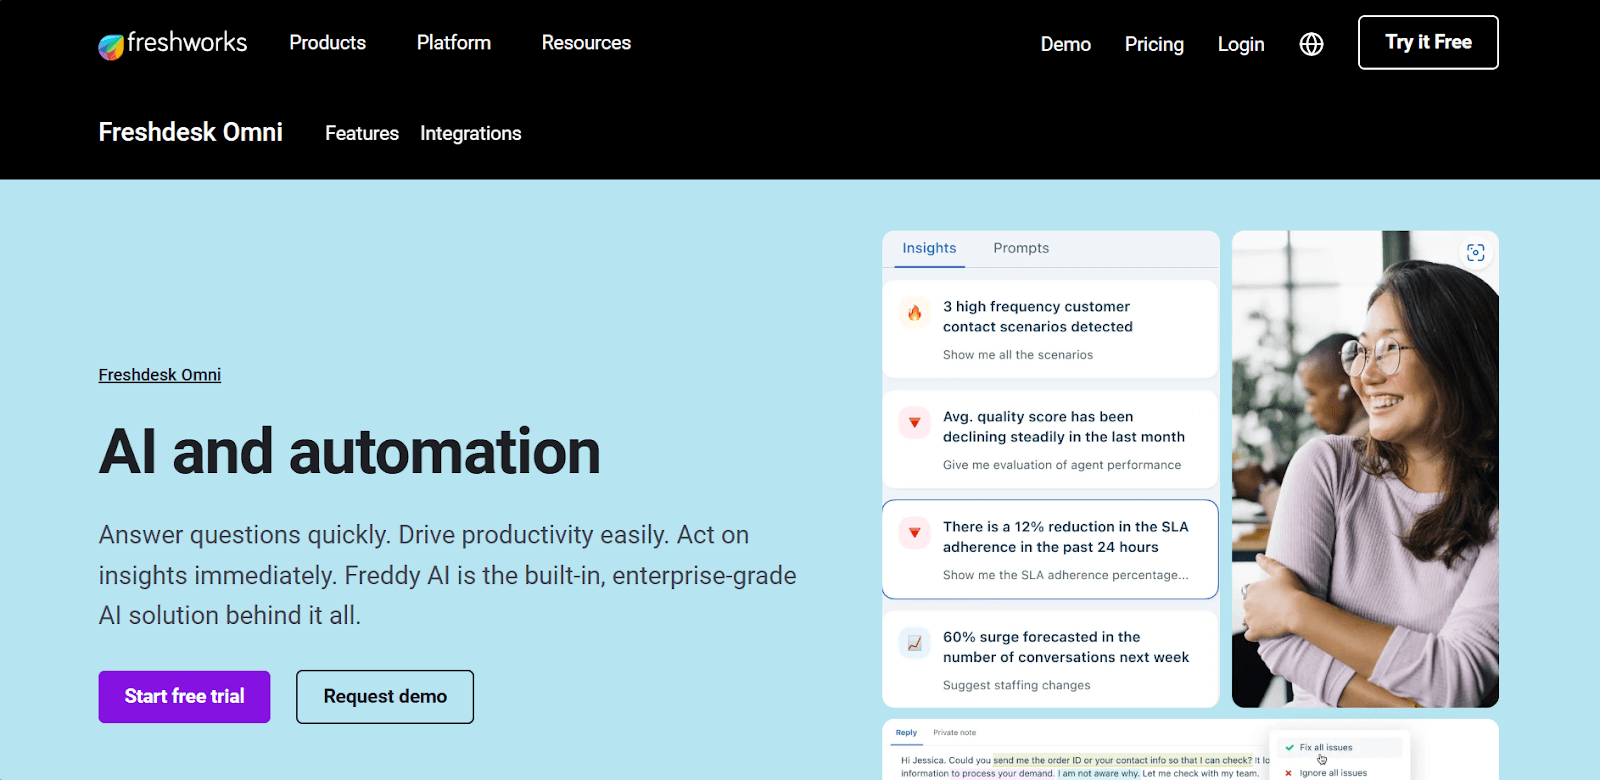Click 3 high frequency customer contact scenarios text
1600x780 pixels.
[1038, 317]
